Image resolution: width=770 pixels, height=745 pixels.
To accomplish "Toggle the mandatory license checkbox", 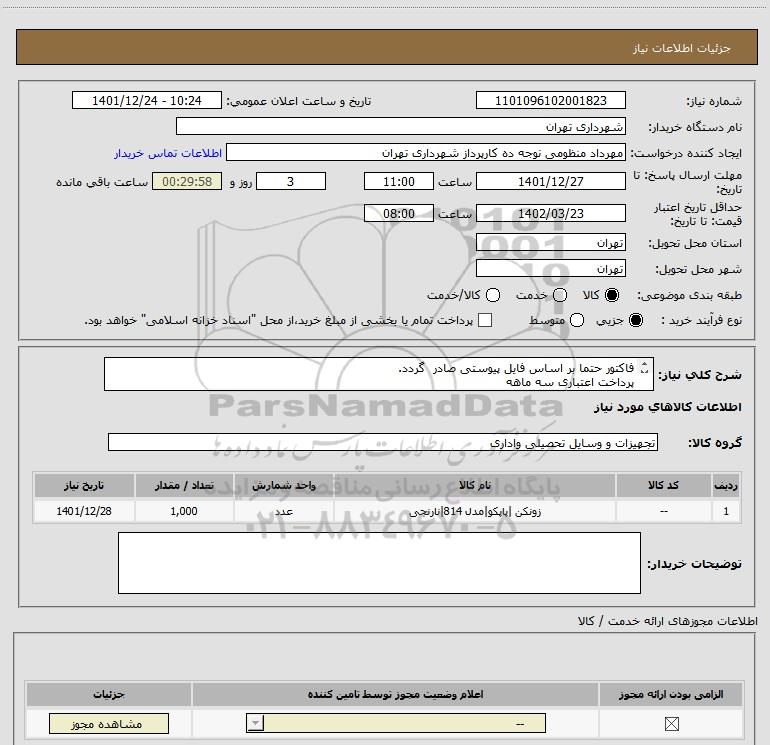I will click(x=671, y=723).
